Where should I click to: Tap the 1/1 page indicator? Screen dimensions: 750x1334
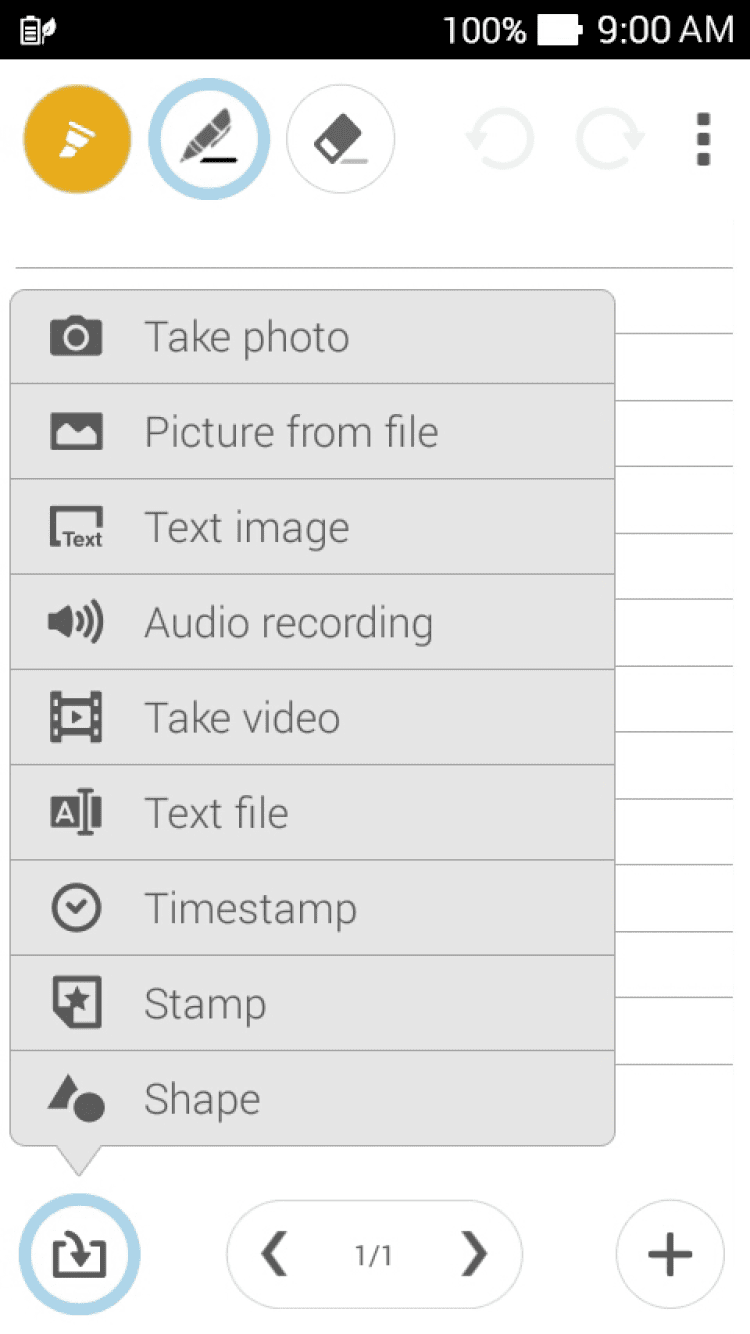373,1255
